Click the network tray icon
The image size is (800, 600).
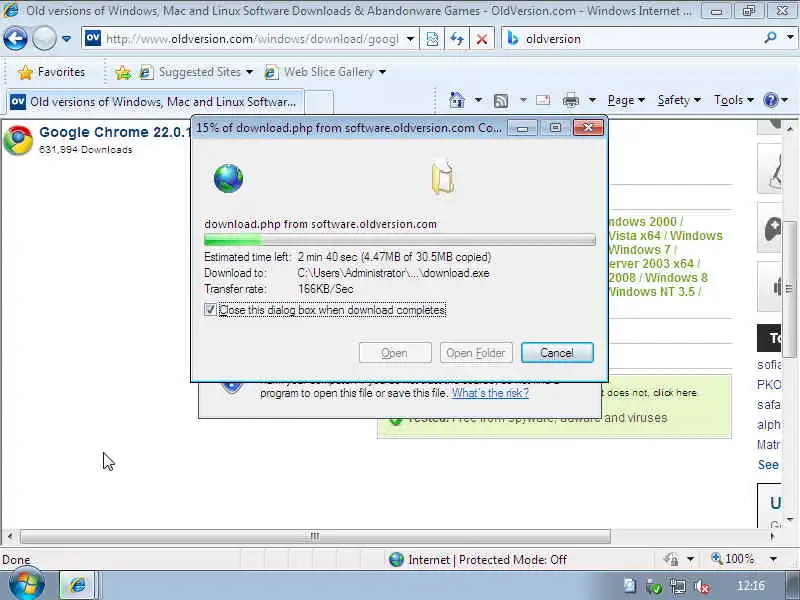pyautogui.click(x=678, y=587)
